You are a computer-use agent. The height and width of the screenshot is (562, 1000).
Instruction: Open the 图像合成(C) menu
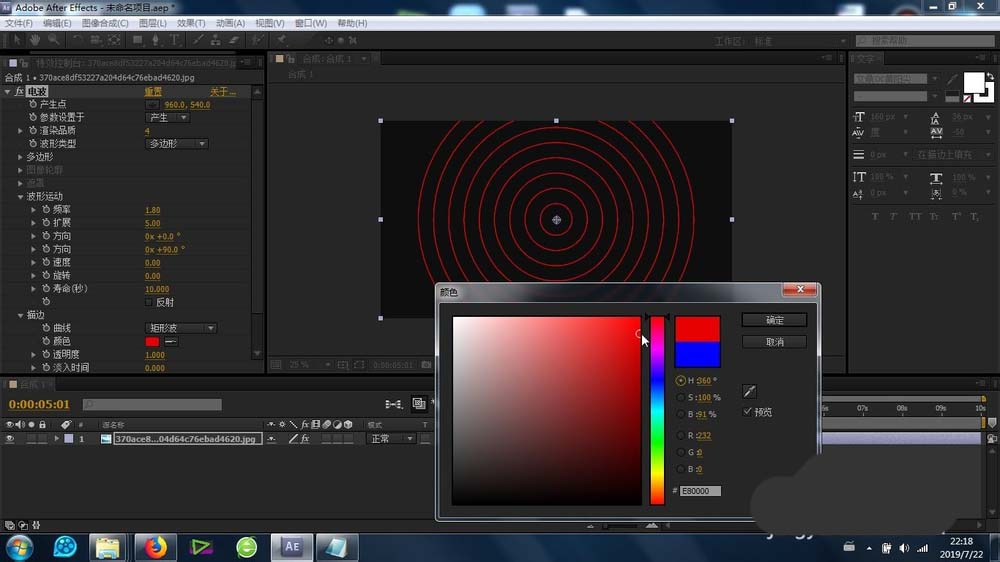coord(104,23)
